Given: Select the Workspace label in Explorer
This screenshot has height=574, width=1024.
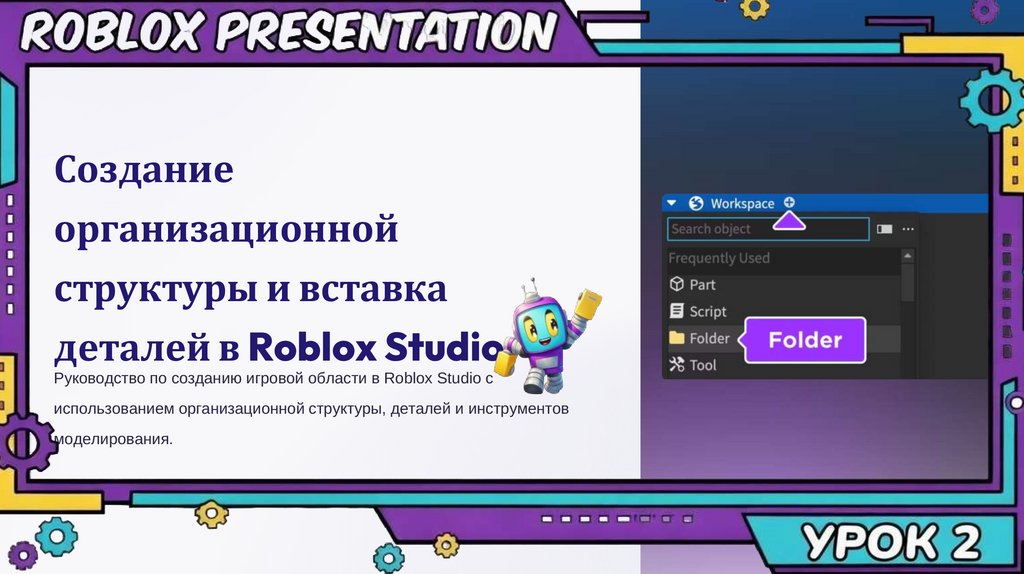Looking at the screenshot, I should click(742, 204).
